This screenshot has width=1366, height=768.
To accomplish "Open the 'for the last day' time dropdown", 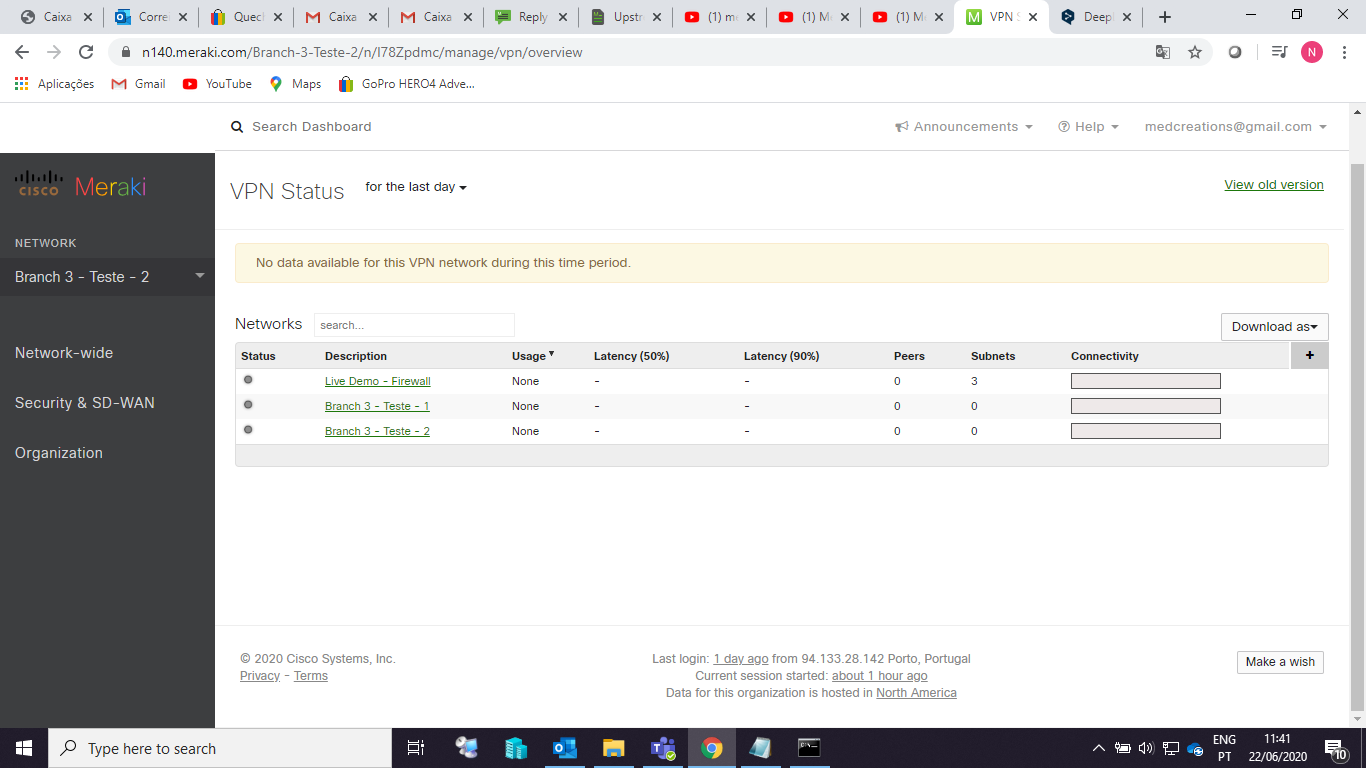I will pos(416,186).
